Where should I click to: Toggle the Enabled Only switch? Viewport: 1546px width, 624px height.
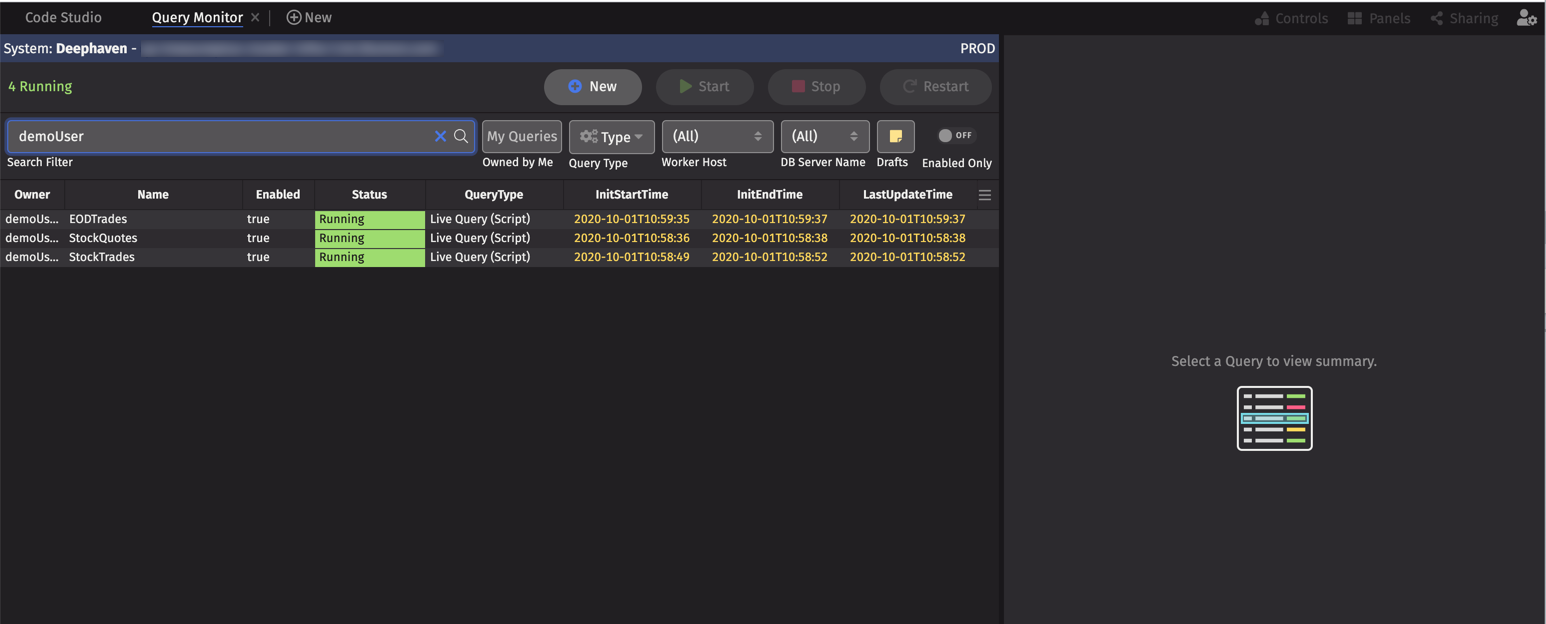tap(956, 135)
